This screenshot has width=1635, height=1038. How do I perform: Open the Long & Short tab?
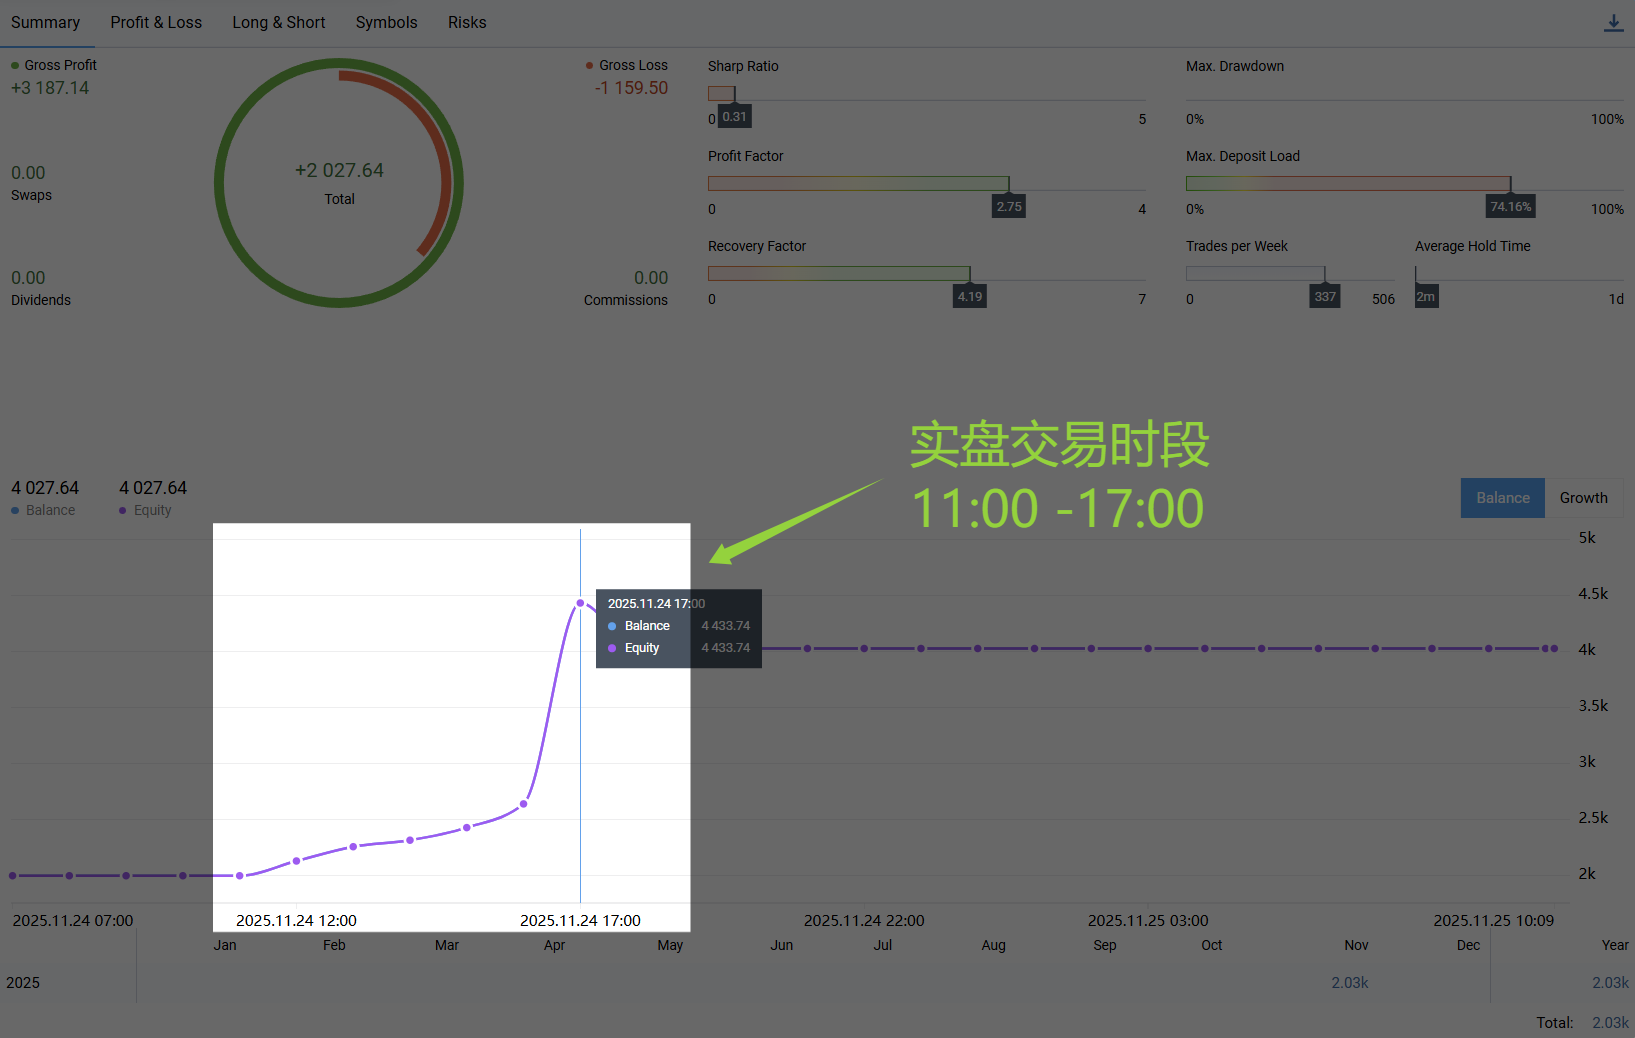pyautogui.click(x=278, y=22)
